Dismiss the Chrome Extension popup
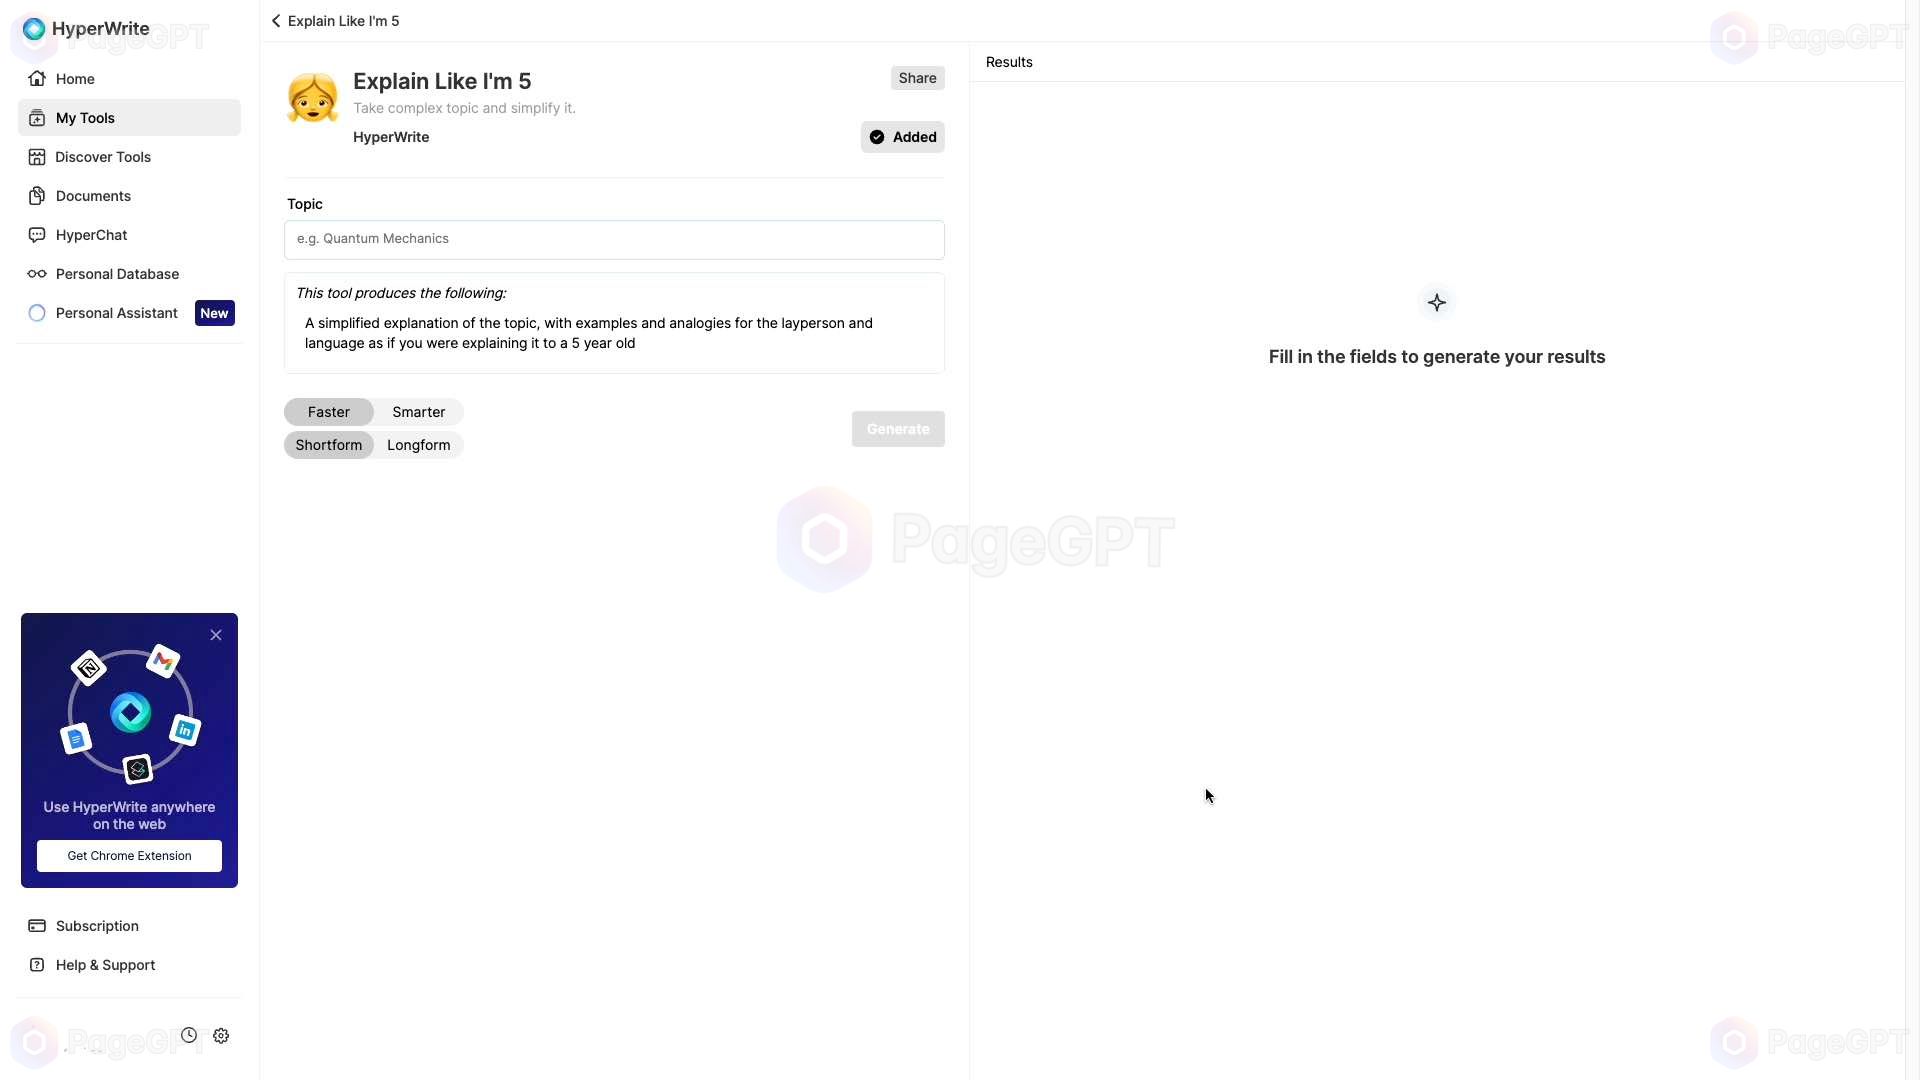Viewport: 1920px width, 1080px height. click(x=215, y=634)
